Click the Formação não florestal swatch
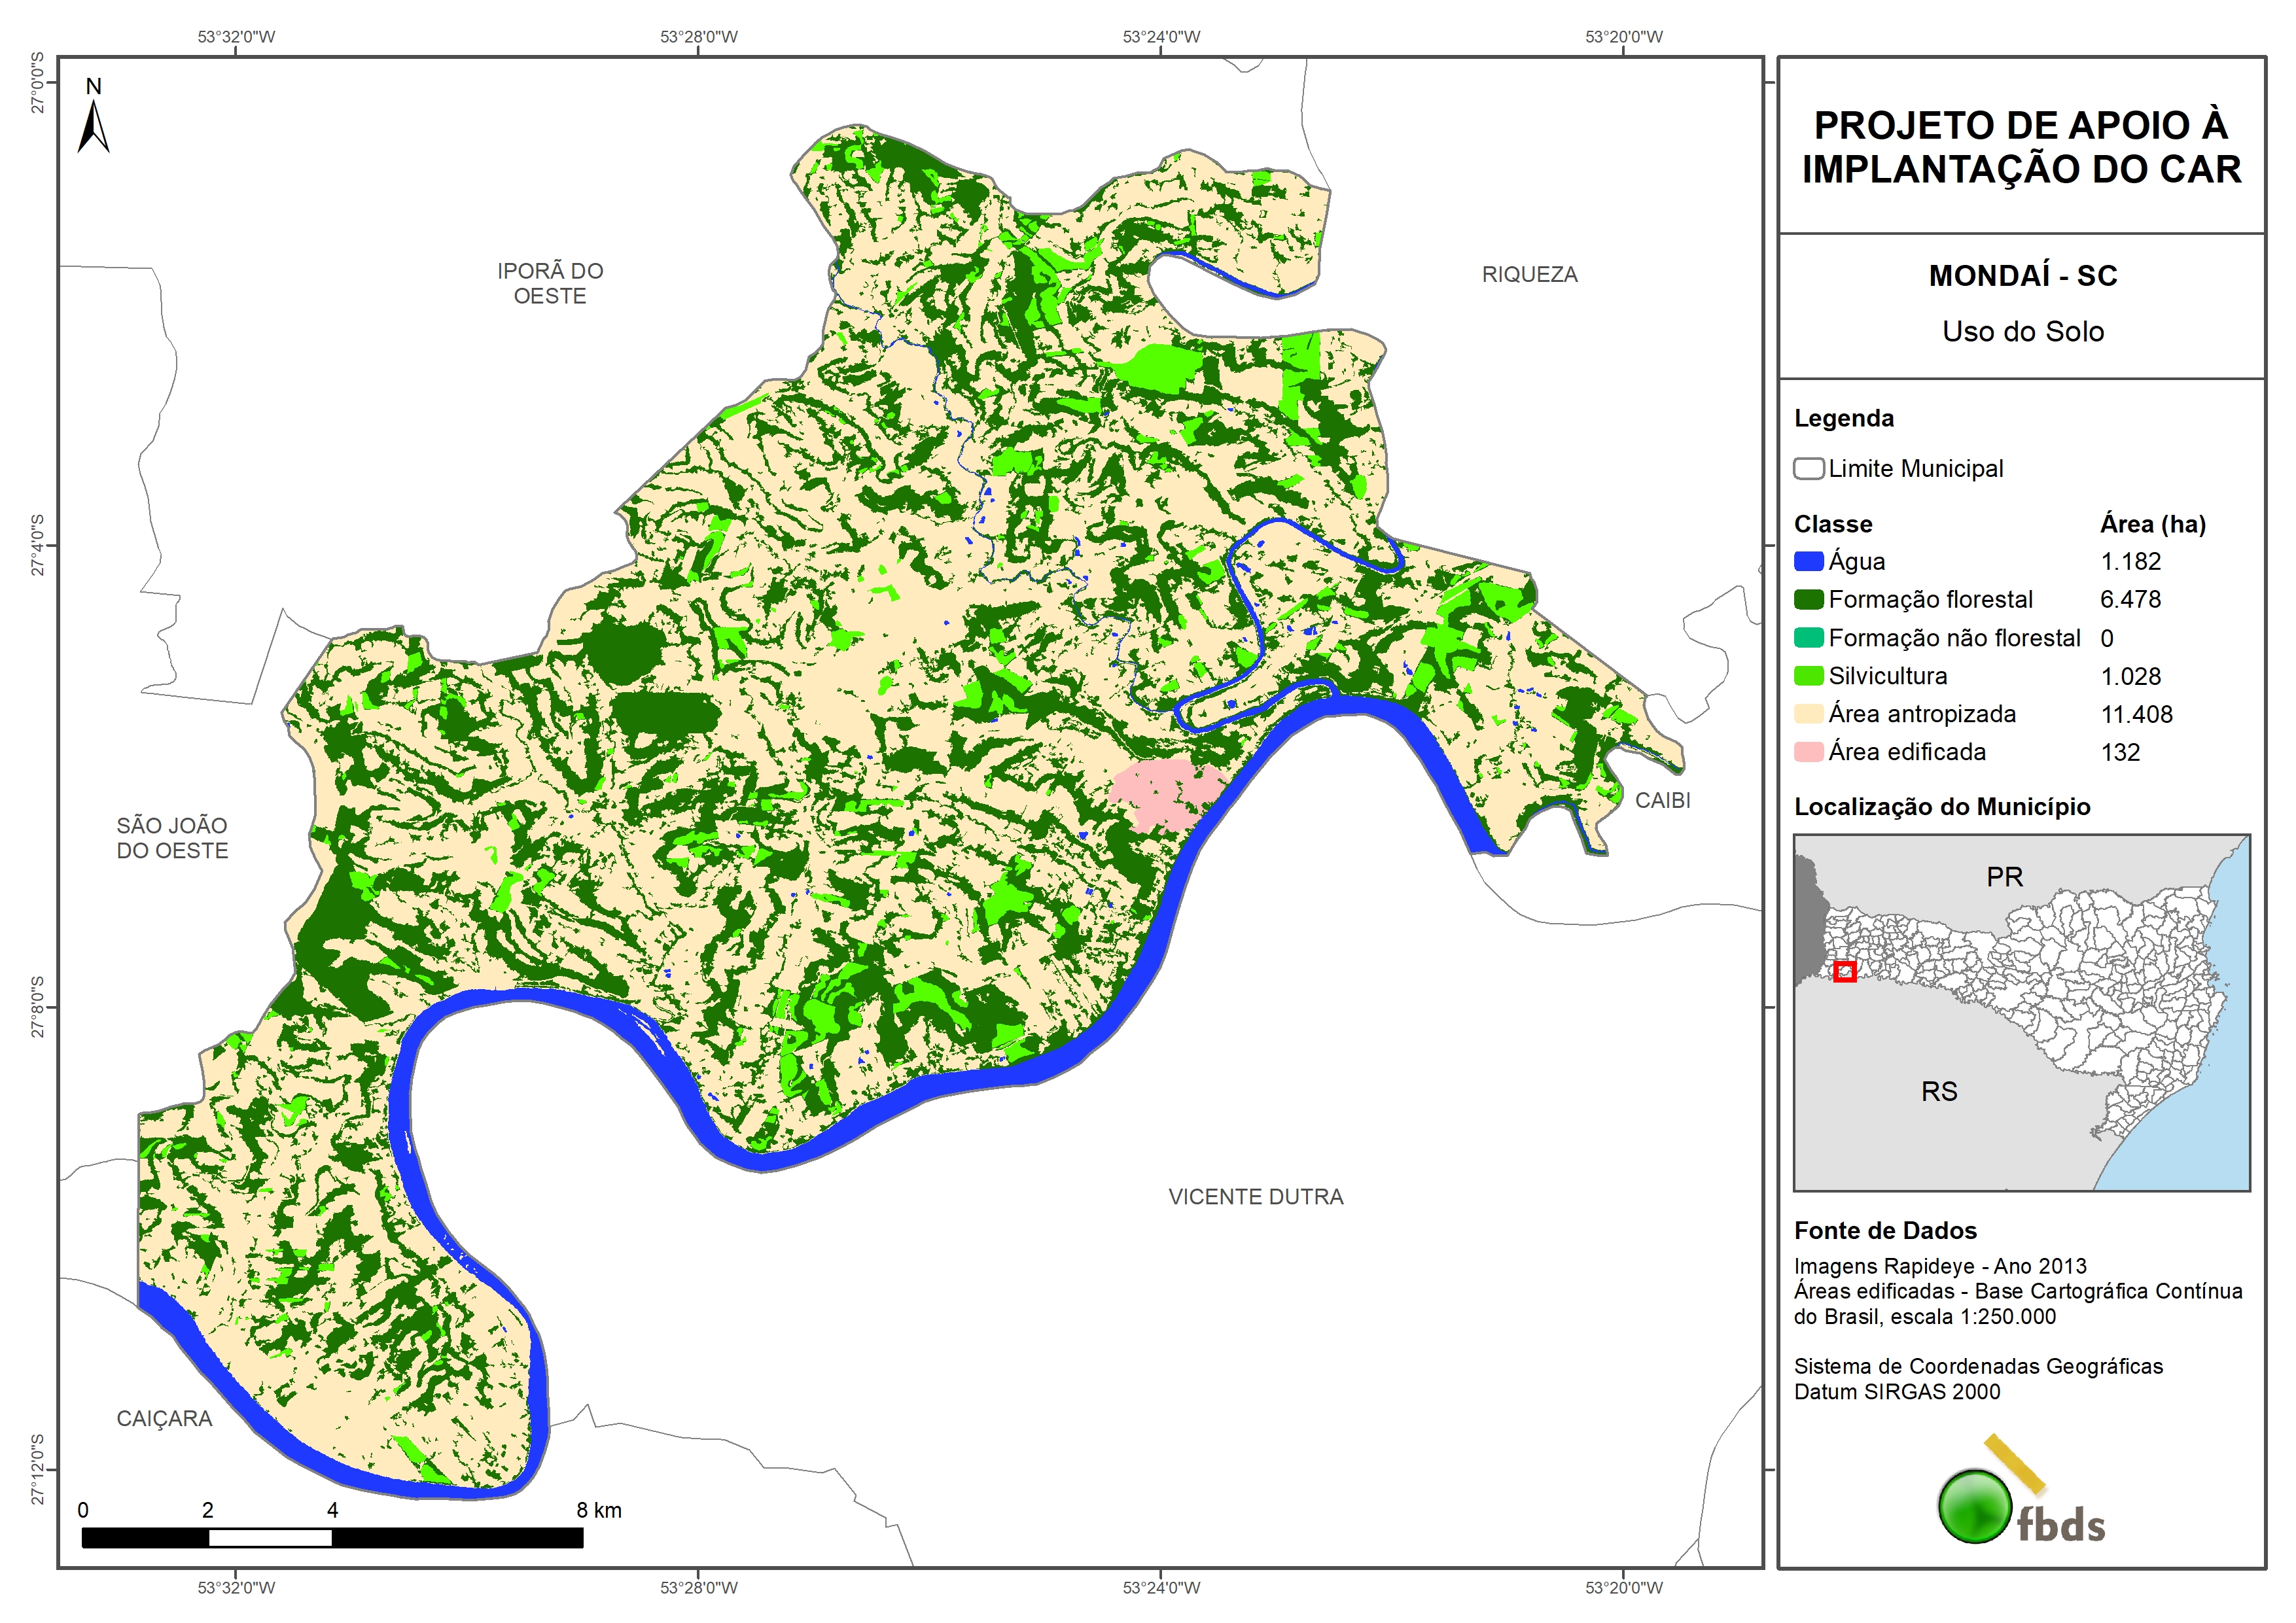Screen dimensions: 2296x1623 (1808, 638)
